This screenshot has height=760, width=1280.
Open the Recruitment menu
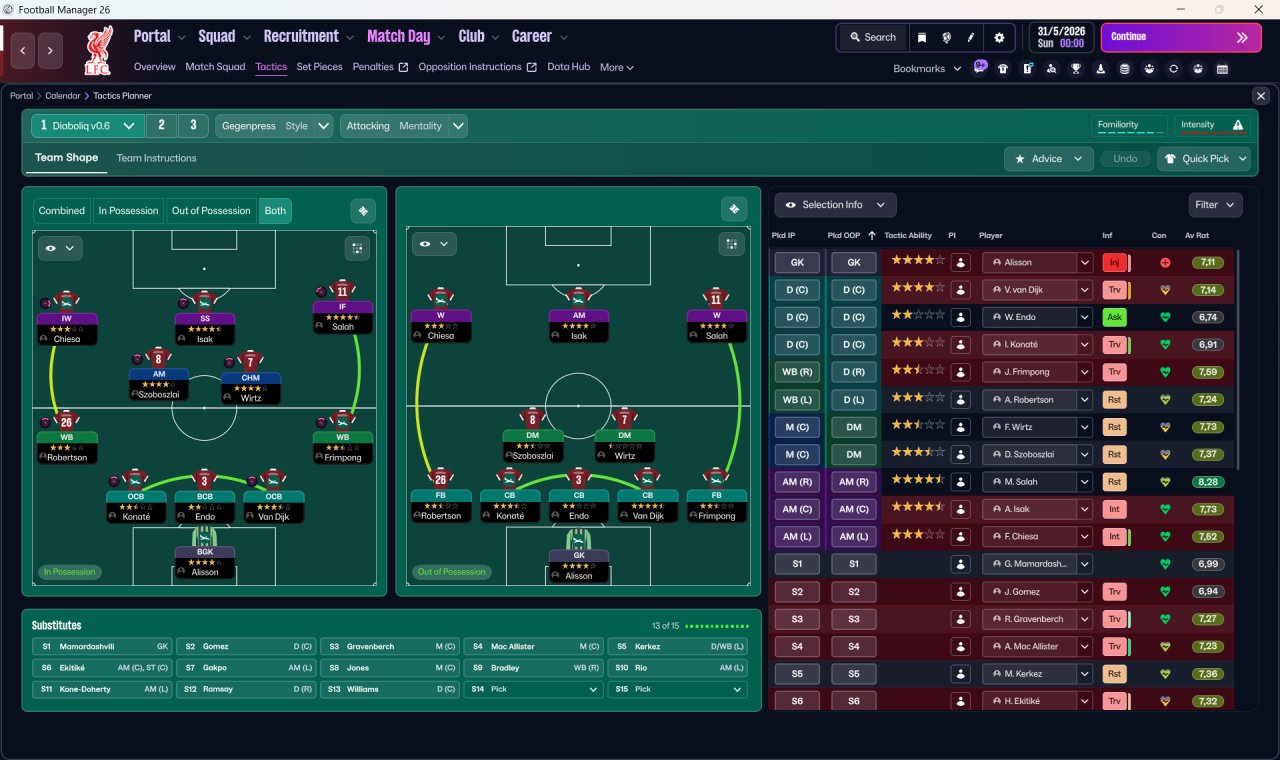(x=308, y=37)
